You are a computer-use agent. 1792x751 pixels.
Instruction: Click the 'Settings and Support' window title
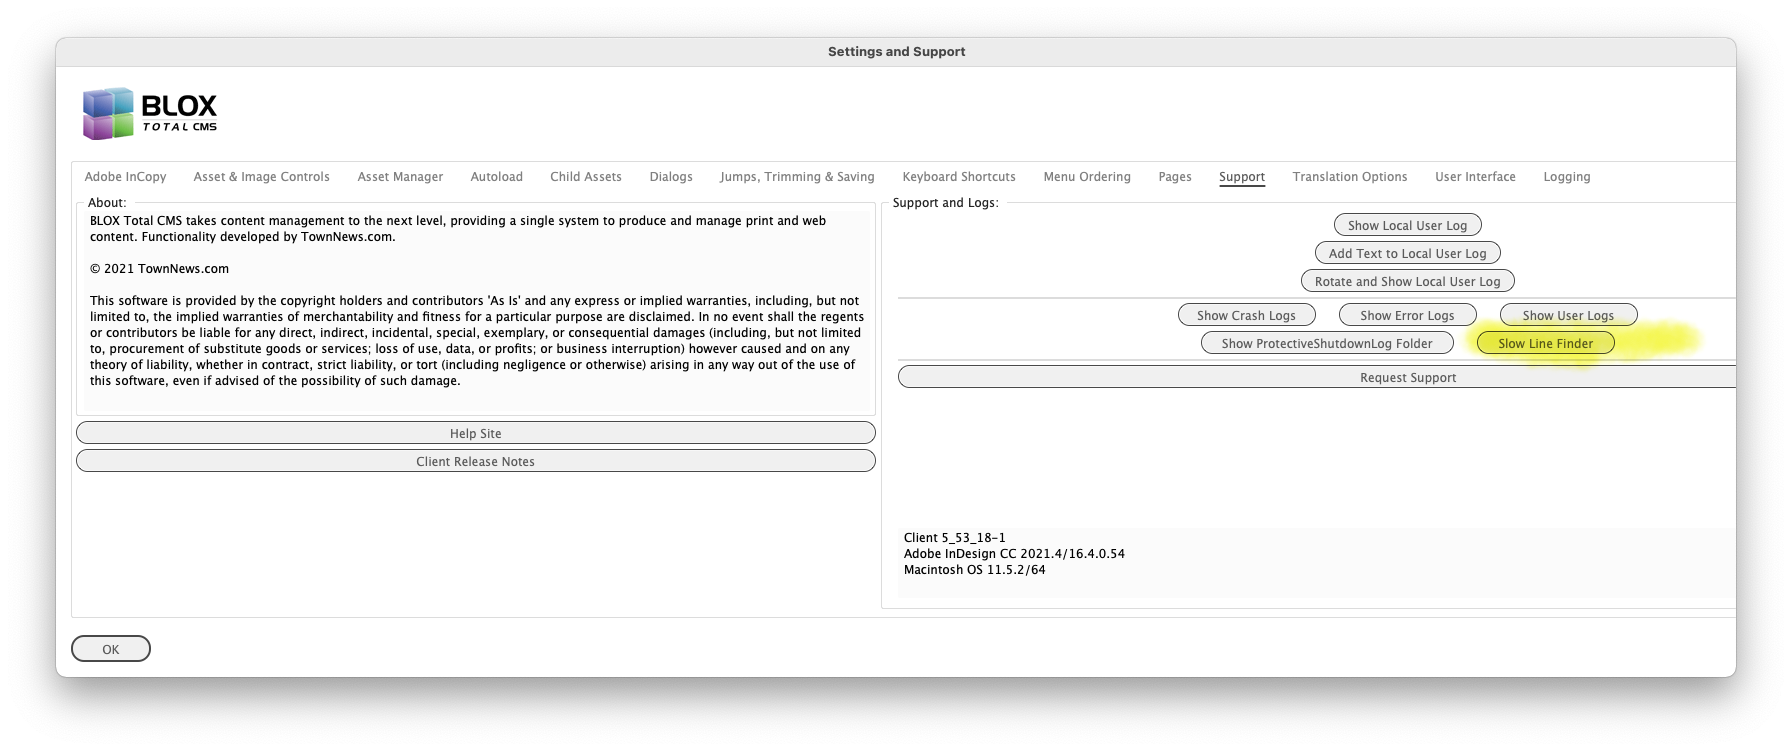(896, 52)
